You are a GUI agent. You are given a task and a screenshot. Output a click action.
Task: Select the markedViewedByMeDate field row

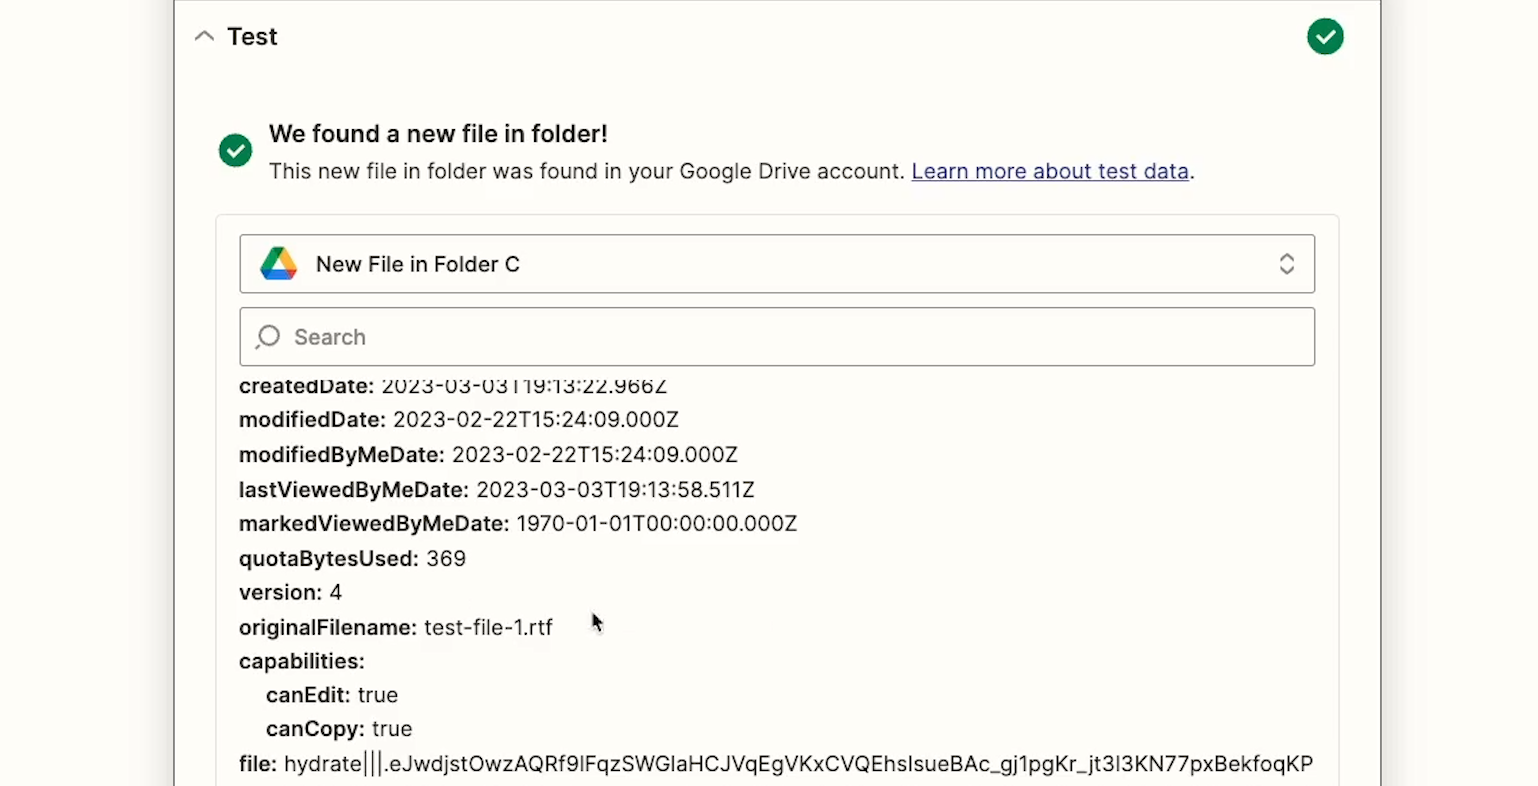point(517,524)
